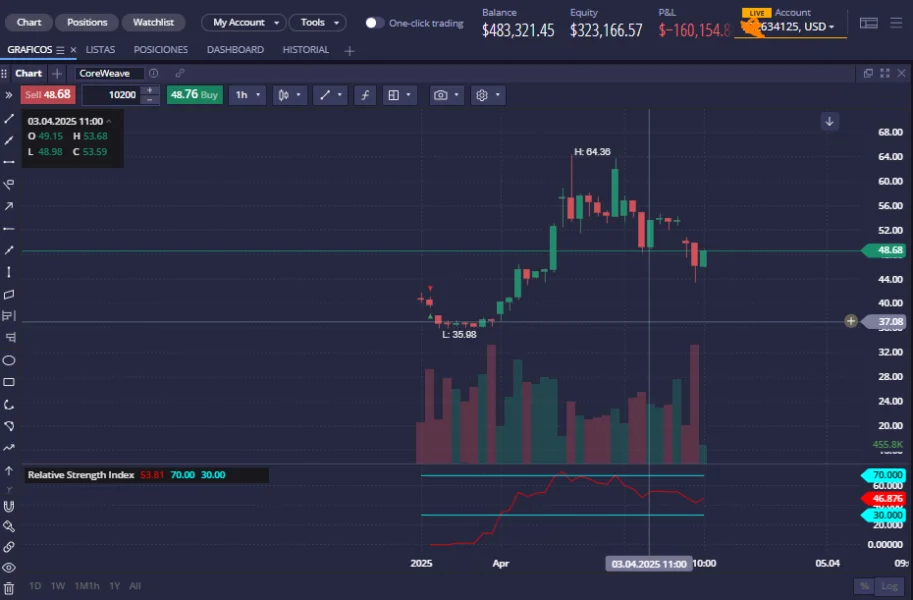
Task: Click the 48.76 Buy button
Action: [194, 94]
